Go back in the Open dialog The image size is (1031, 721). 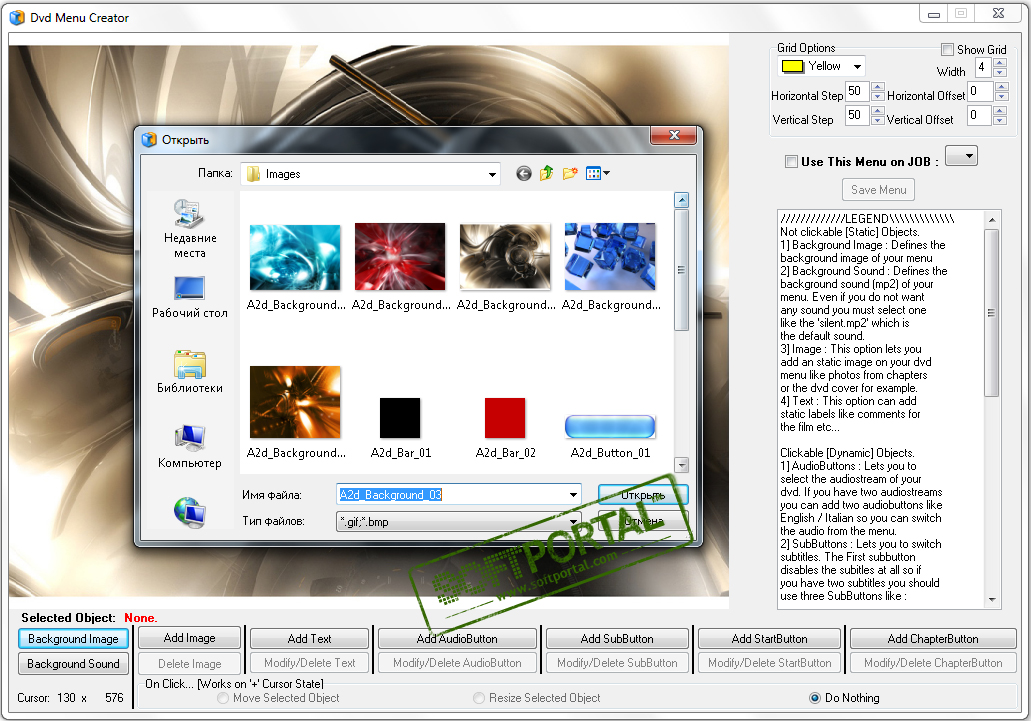(523, 174)
